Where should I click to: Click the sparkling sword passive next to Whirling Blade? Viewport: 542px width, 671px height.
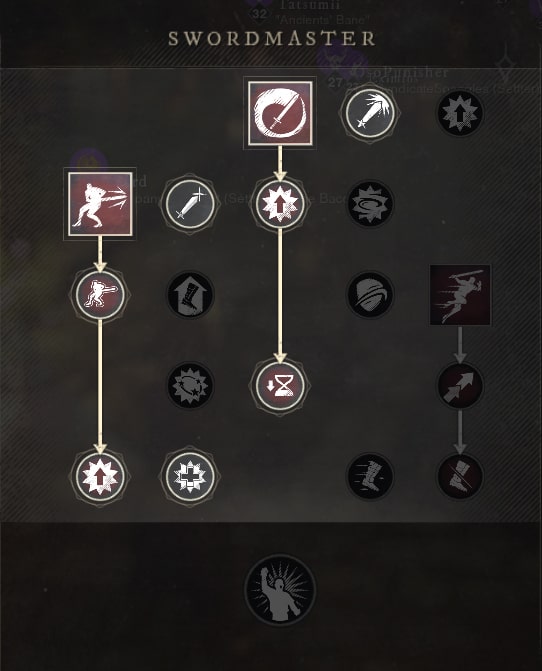370,113
